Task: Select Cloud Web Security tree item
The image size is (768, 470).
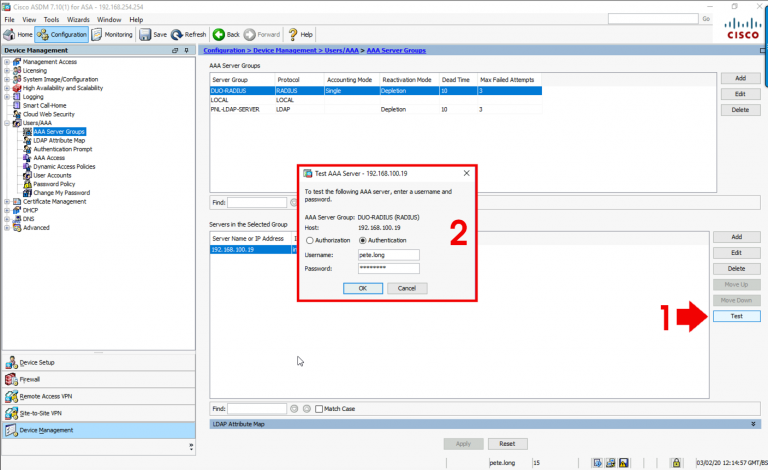Action: click(x=48, y=114)
